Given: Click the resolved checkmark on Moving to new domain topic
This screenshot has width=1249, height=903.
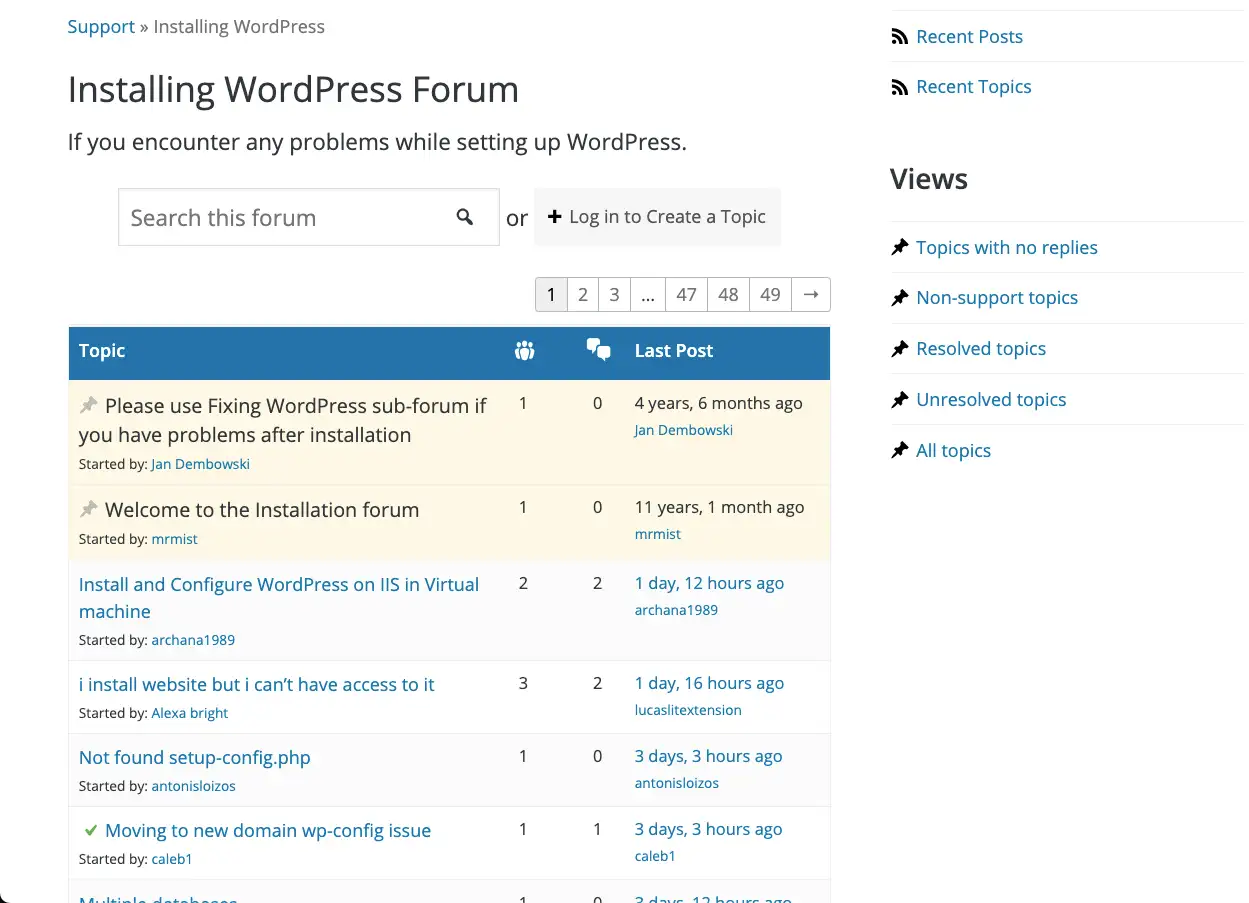Looking at the screenshot, I should click(x=90, y=830).
